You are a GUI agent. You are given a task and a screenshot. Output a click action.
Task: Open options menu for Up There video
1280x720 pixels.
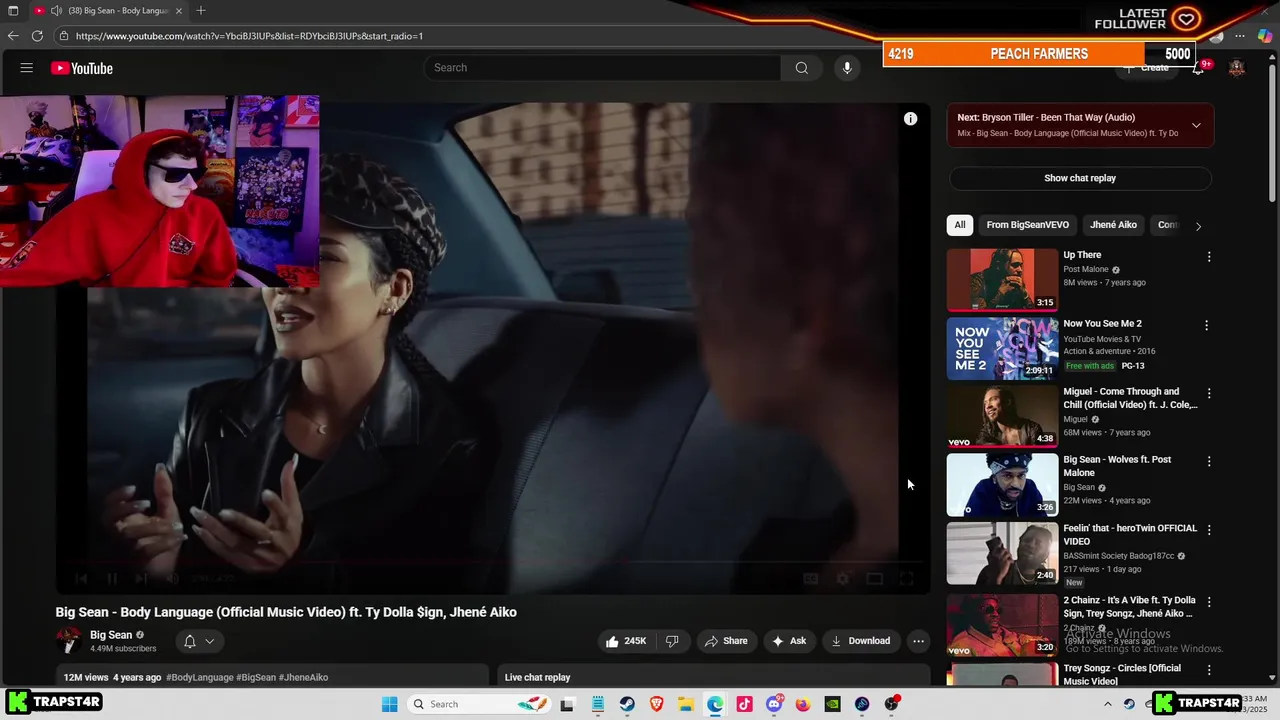(x=1209, y=257)
